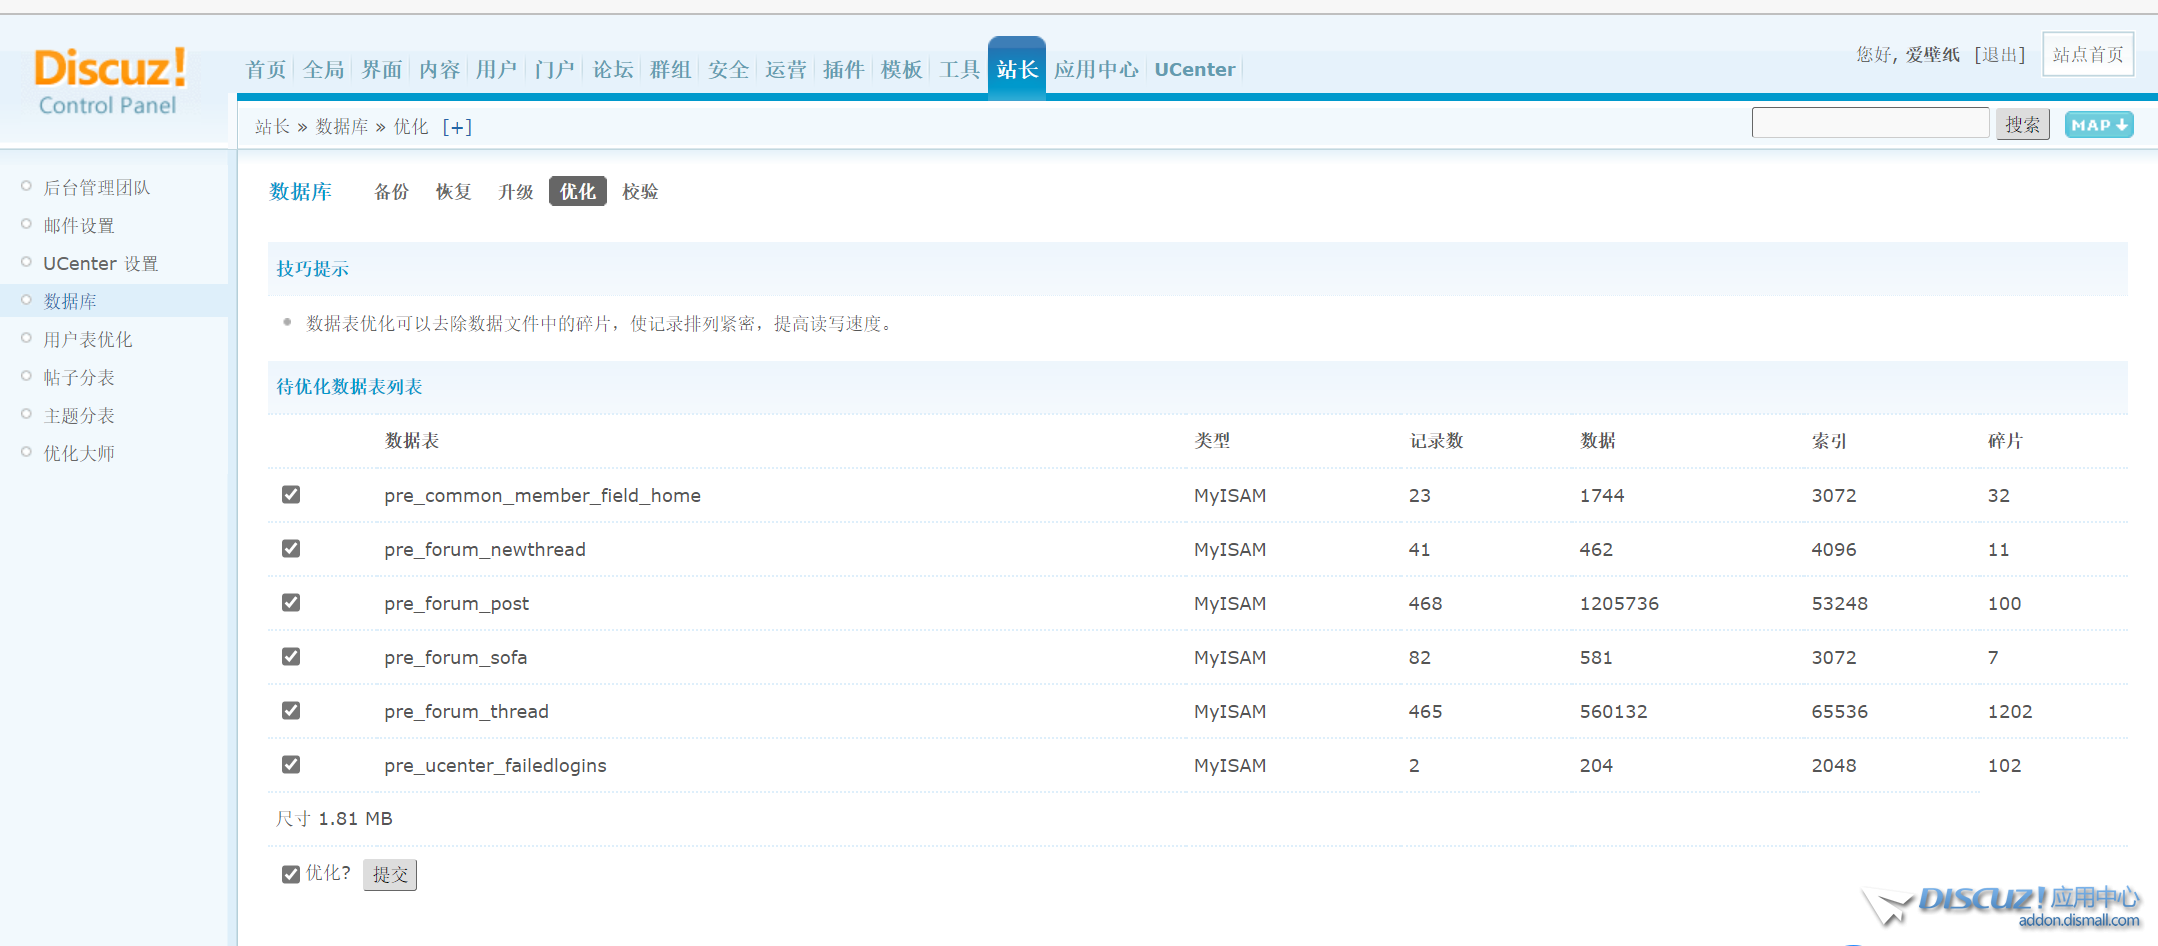Open the MAP navigation button
The image size is (2158, 946).
(2098, 125)
